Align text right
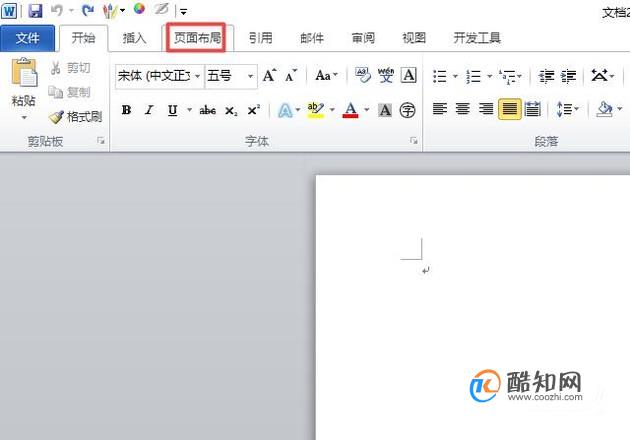 tap(486, 109)
